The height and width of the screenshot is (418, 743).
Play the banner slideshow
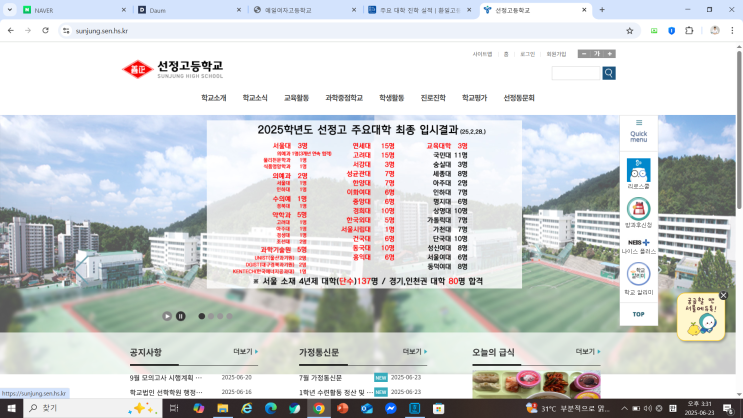pyautogui.click(x=167, y=316)
